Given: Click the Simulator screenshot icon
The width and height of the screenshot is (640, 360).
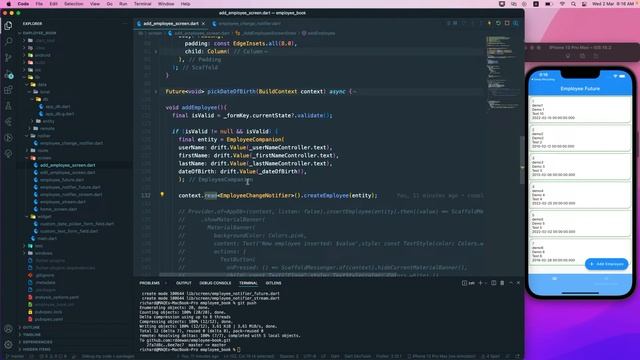Looking at the screenshot, I should tap(582, 56).
